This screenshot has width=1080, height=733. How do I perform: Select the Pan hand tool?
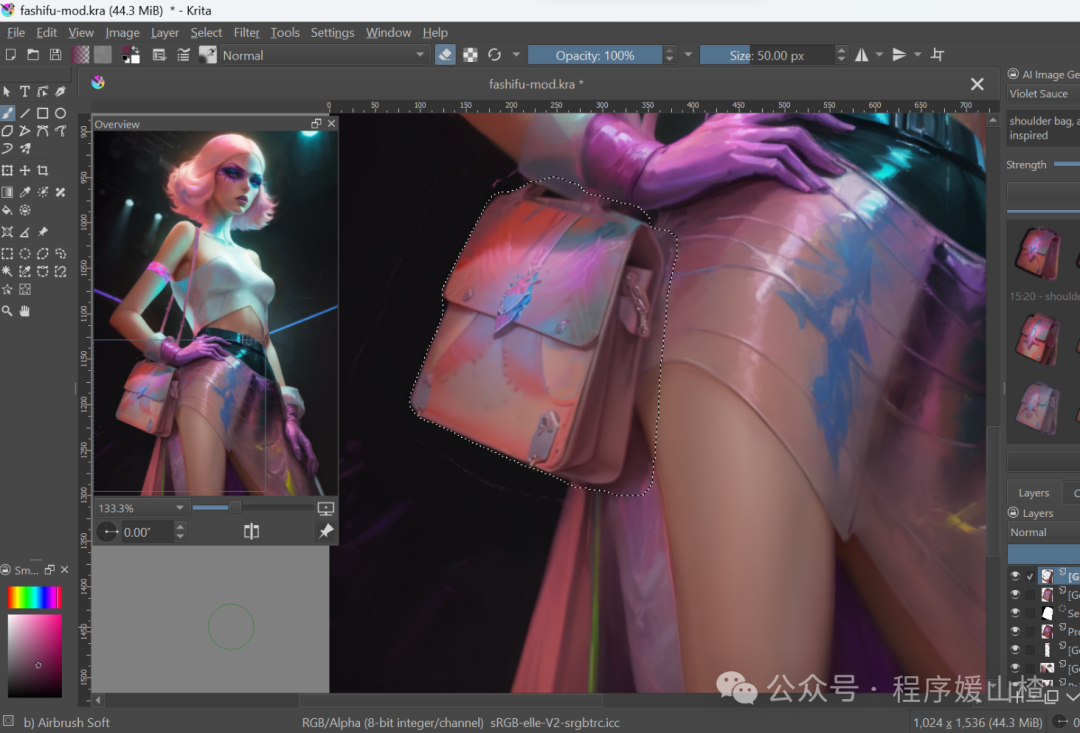[25, 311]
